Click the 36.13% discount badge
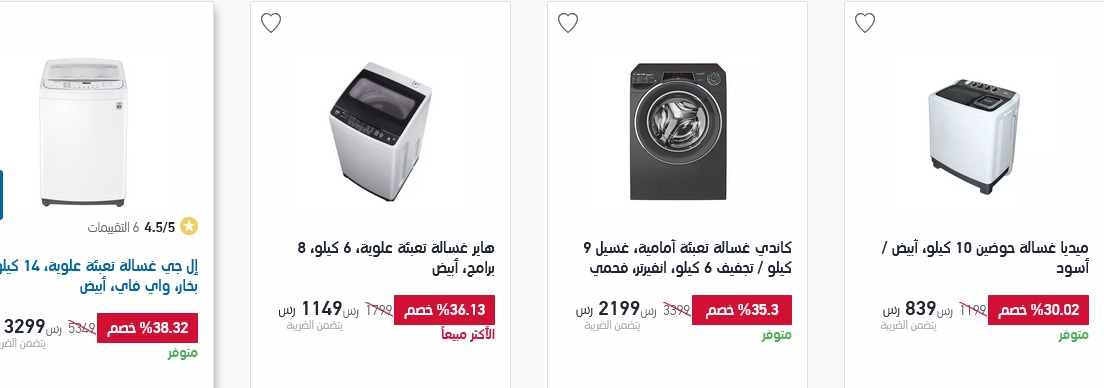This screenshot has height=388, width=1104. pyautogui.click(x=444, y=310)
